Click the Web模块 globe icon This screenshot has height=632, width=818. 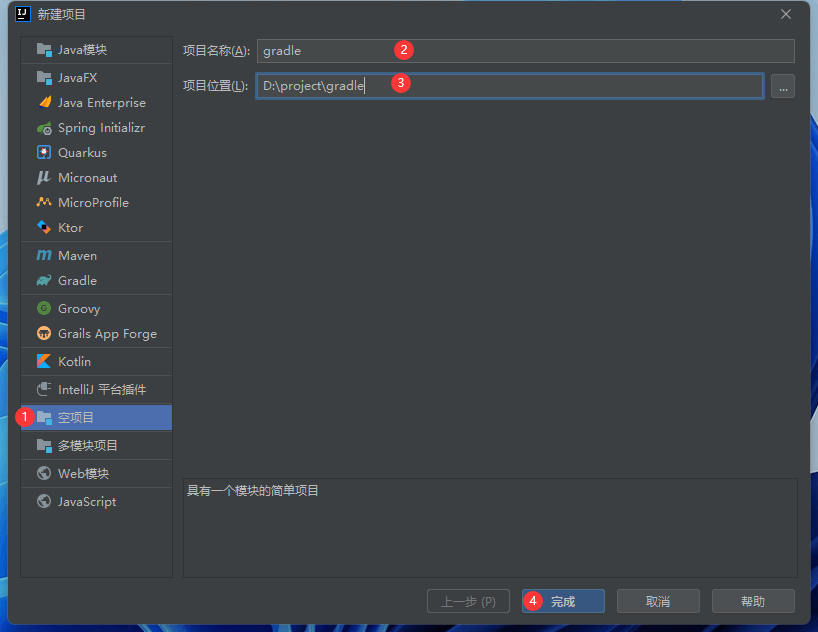tap(44, 473)
